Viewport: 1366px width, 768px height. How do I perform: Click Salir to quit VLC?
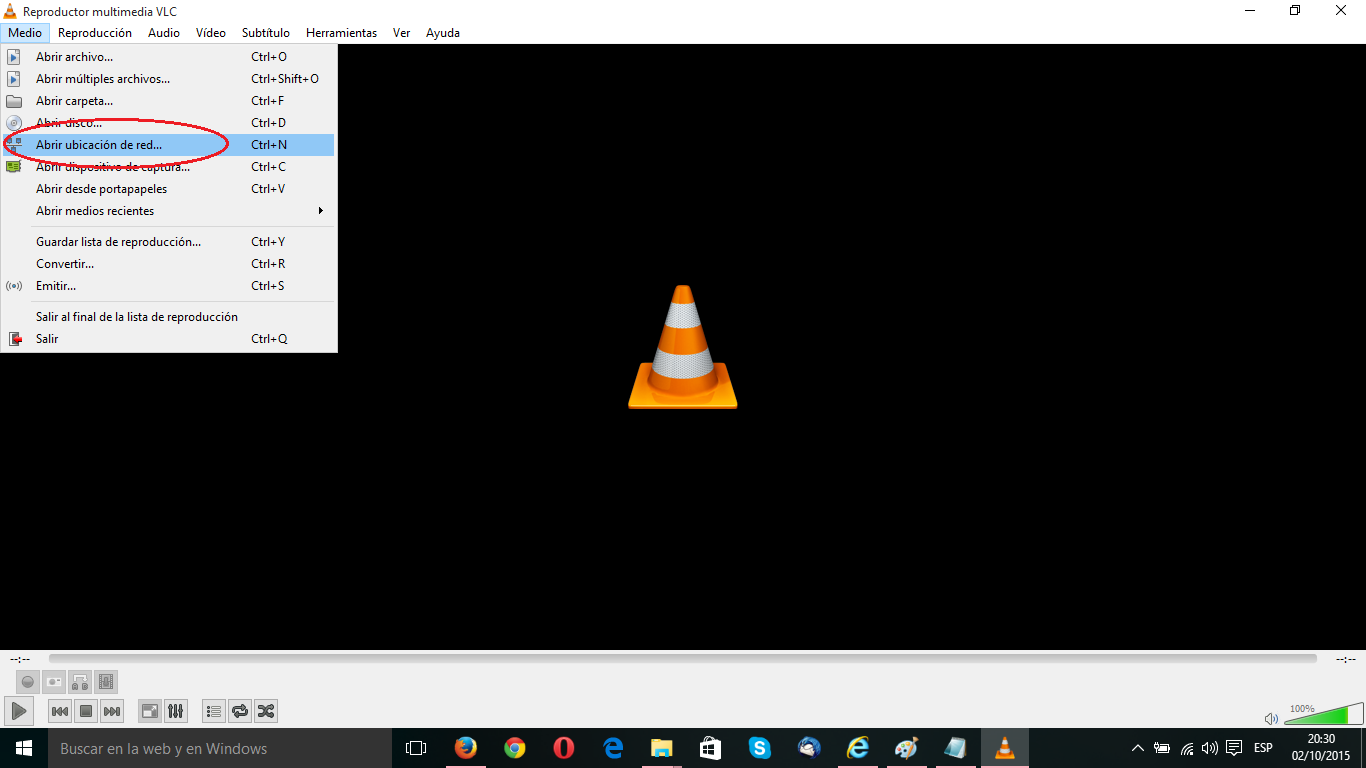pyautogui.click(x=169, y=339)
